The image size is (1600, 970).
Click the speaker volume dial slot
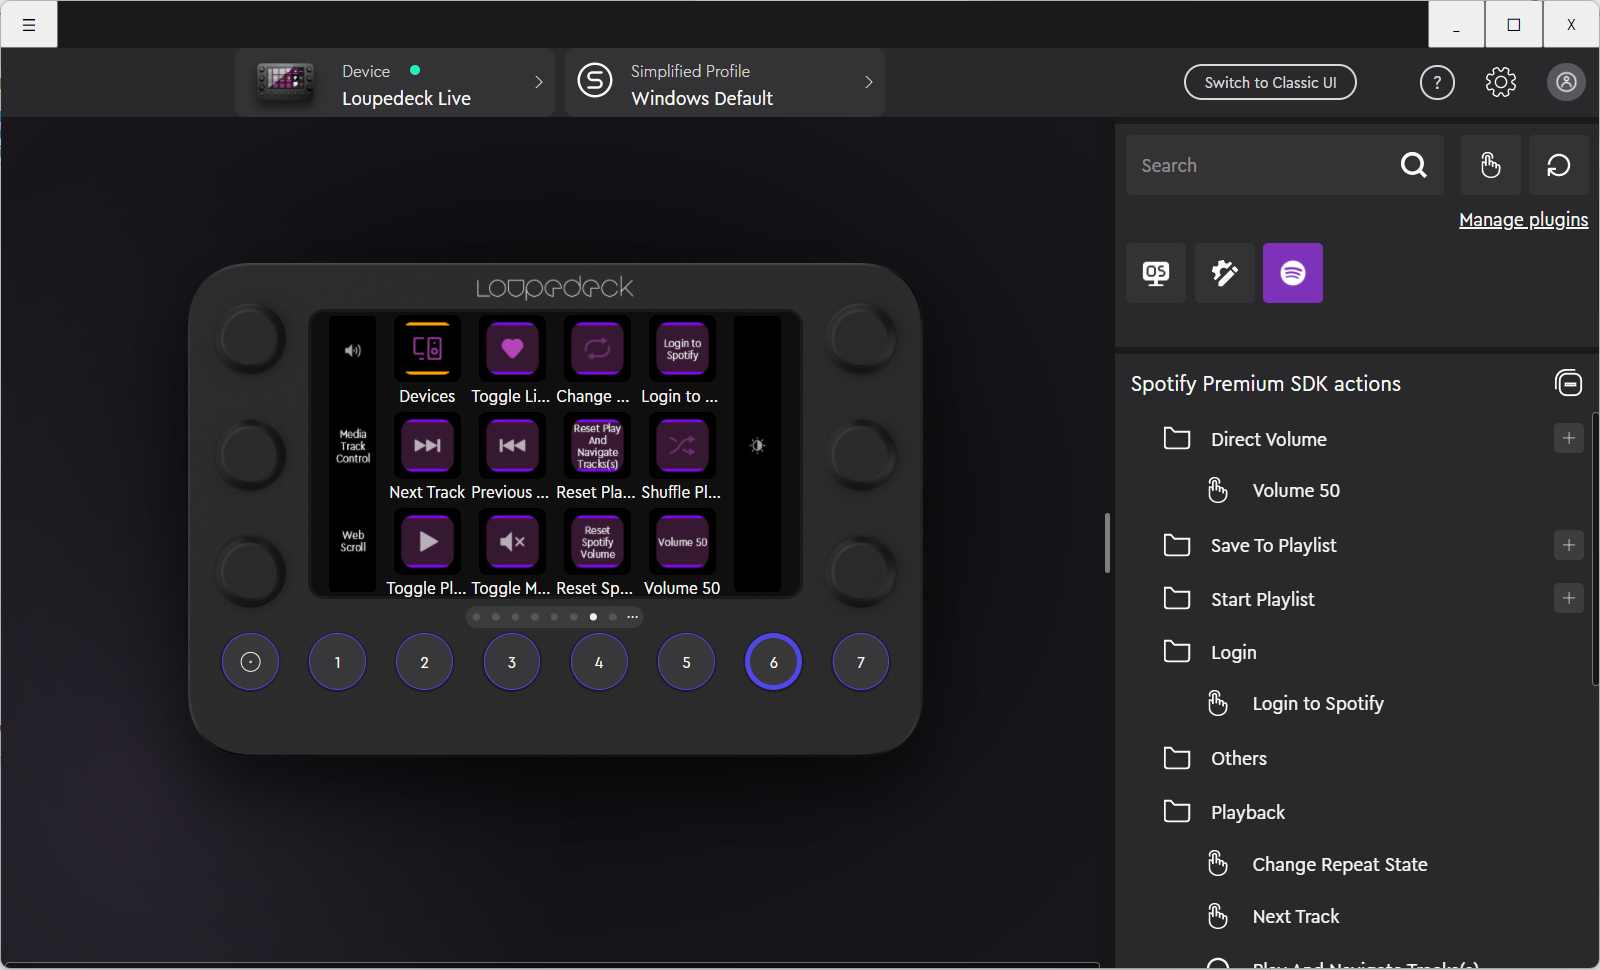353,350
